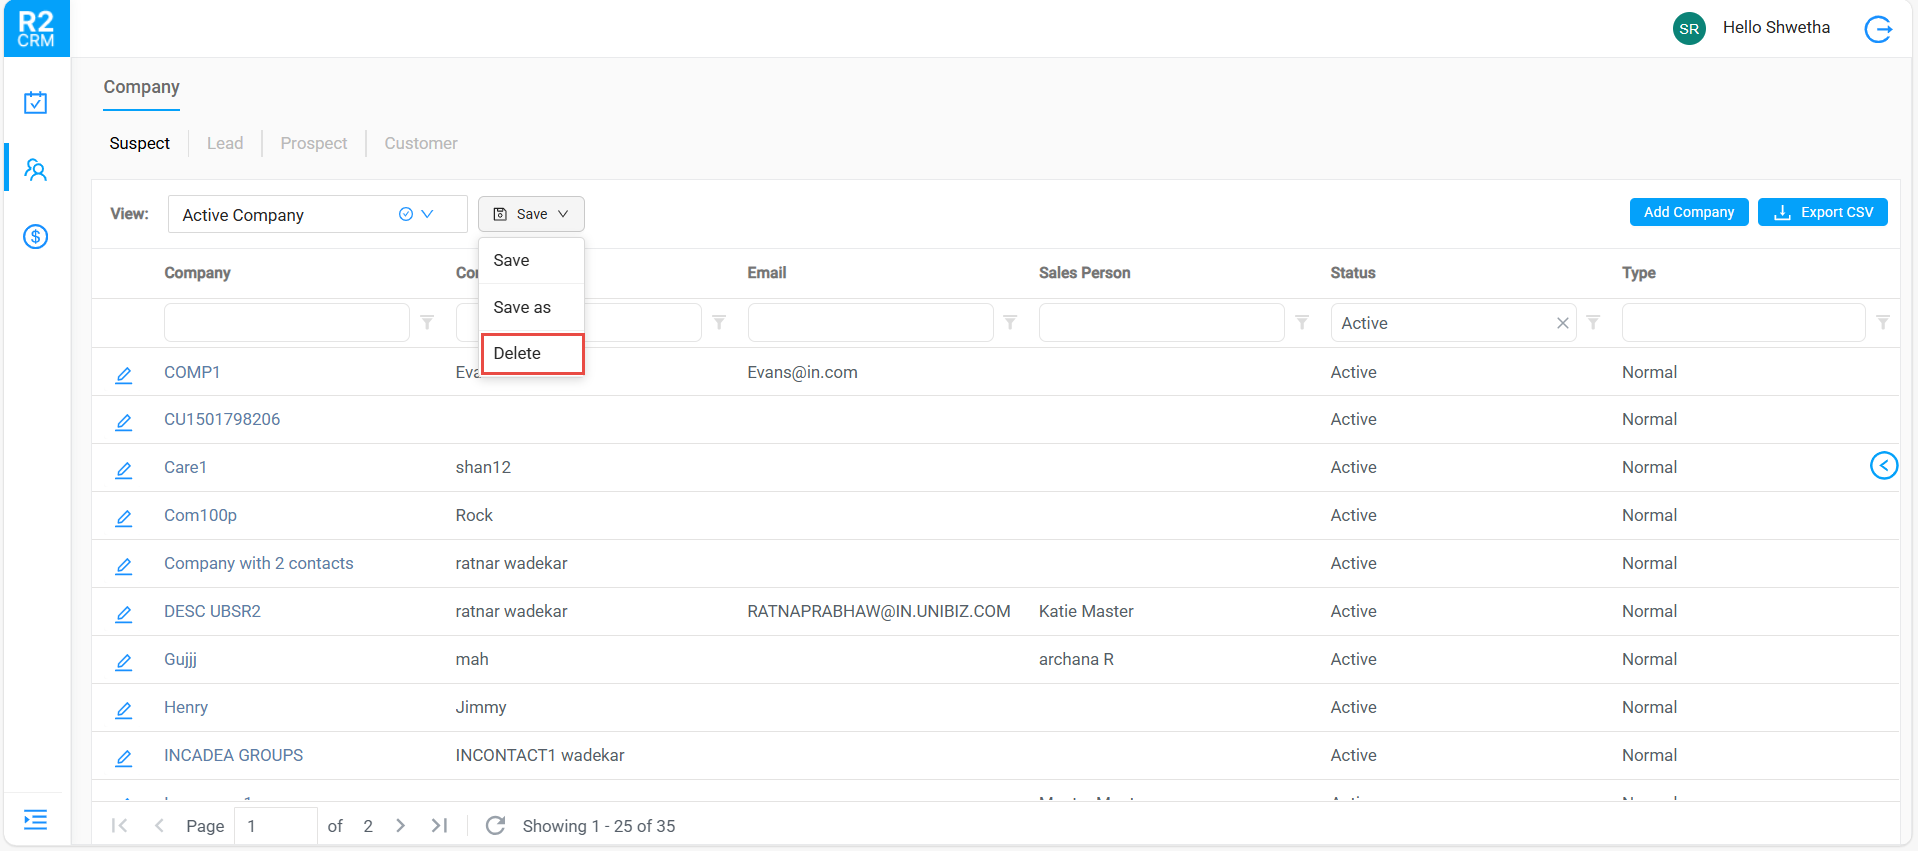The image size is (1918, 851).
Task: Collapse the Save dropdown button
Action: [x=531, y=214]
